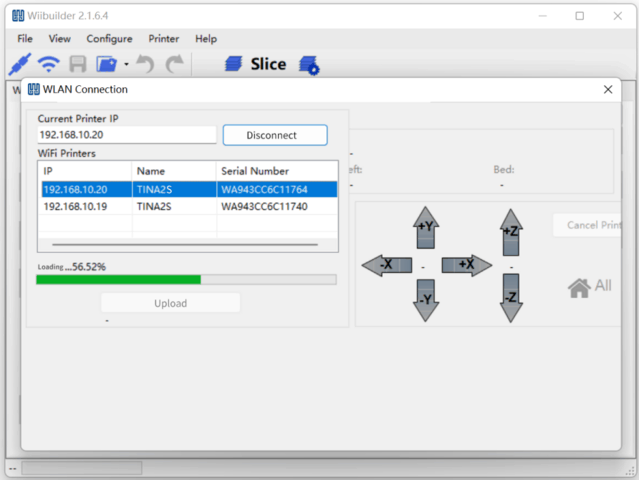The image size is (639, 480).
Task: Open the WiFi connection tool
Action: point(48,65)
